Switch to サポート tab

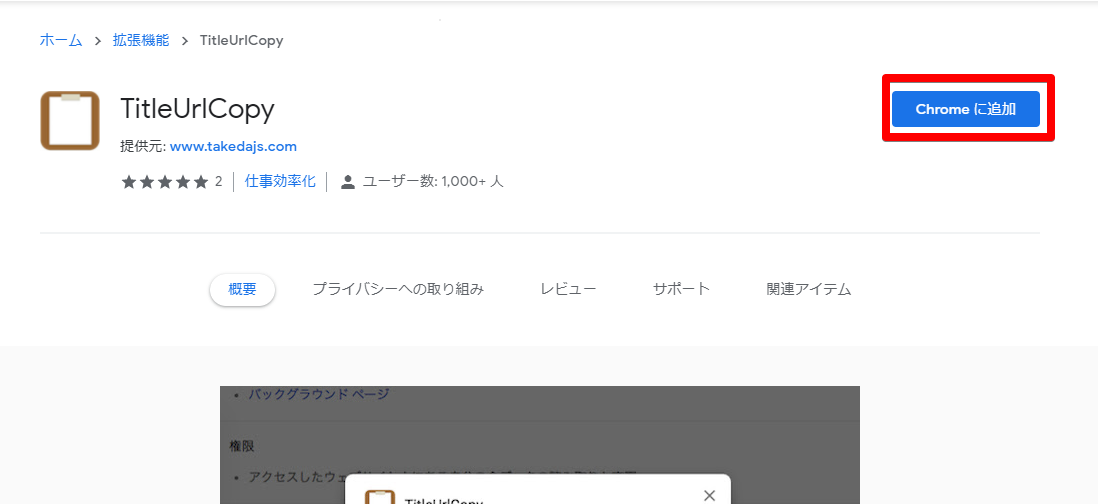pos(681,289)
